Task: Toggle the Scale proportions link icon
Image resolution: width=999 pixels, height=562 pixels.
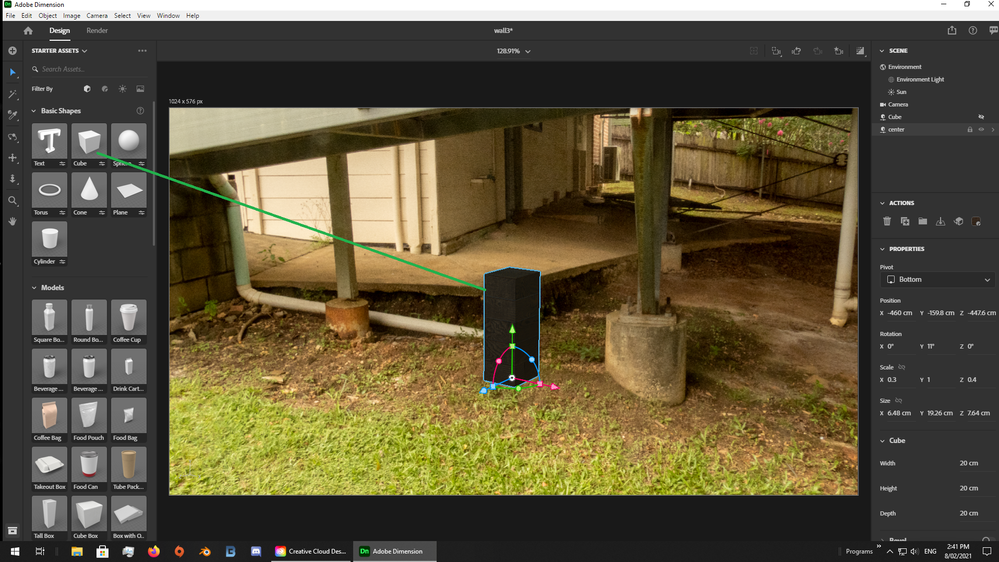Action: 902,367
